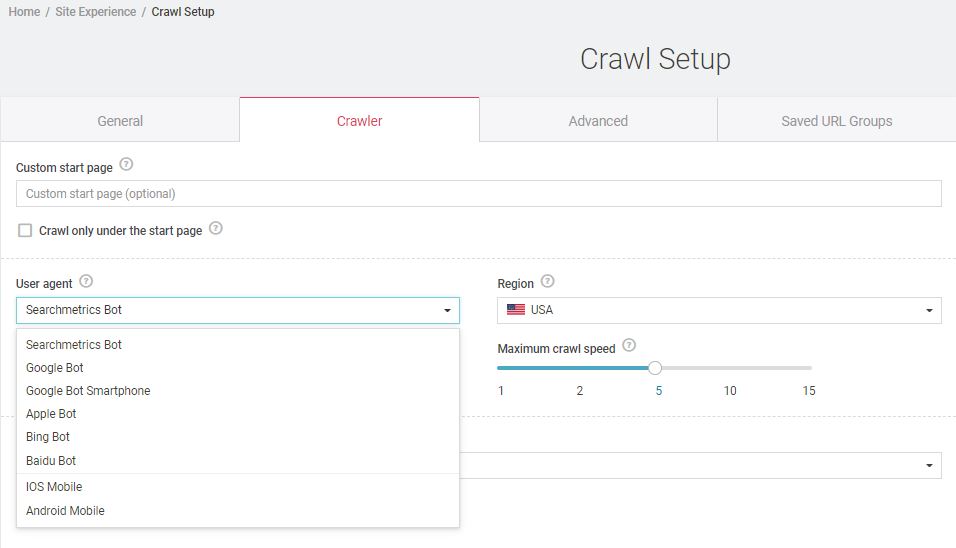
Task: Enable Crawl only under the start page checkbox
Action: click(25, 230)
